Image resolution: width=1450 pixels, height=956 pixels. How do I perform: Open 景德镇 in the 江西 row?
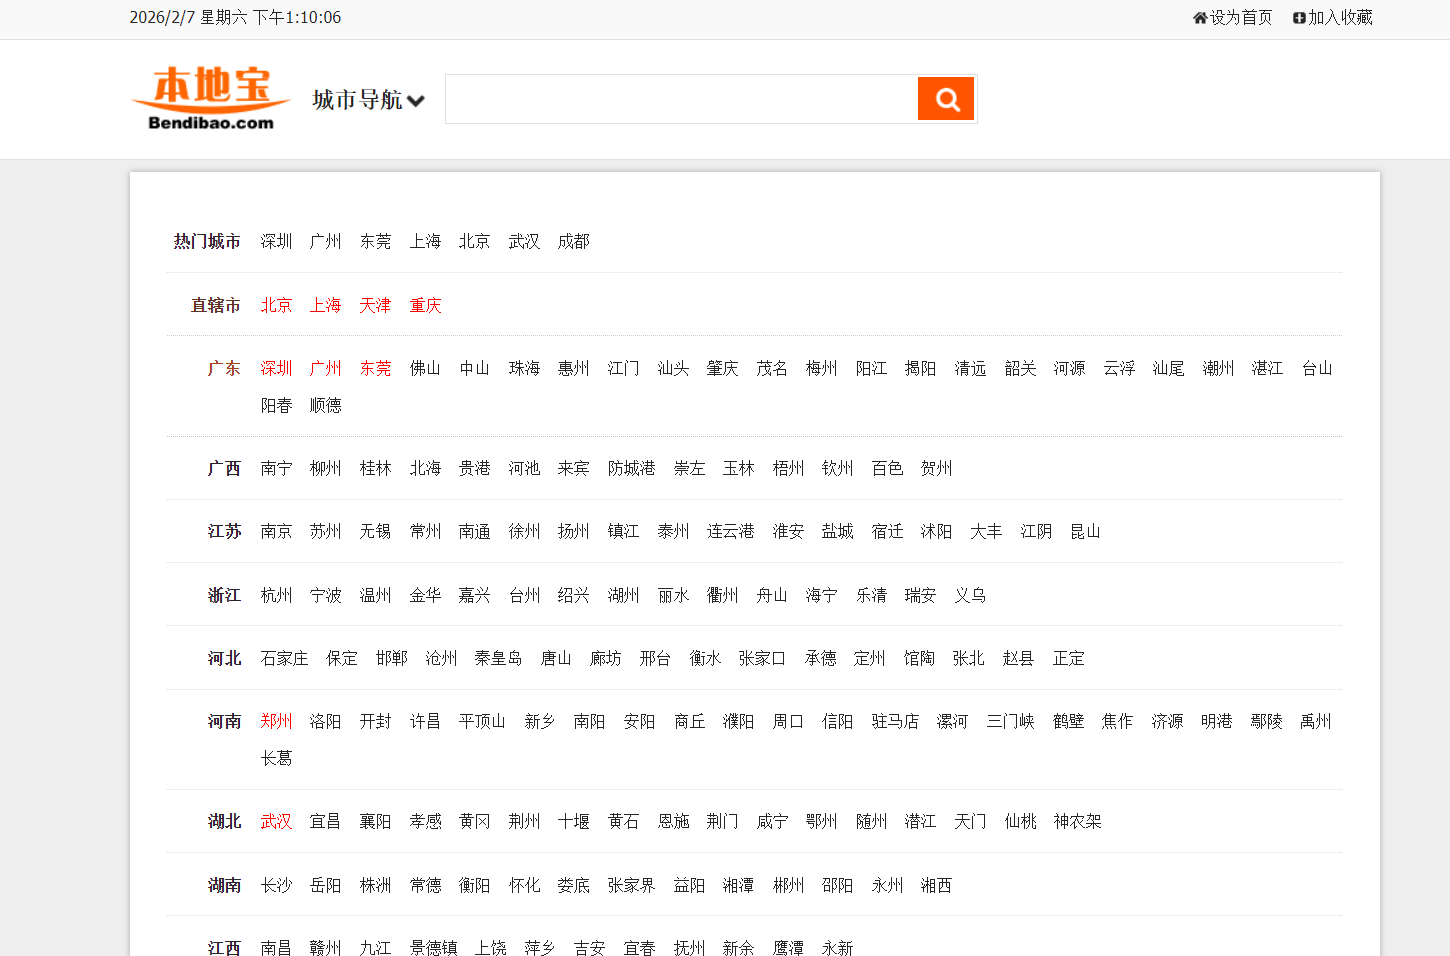click(x=433, y=947)
